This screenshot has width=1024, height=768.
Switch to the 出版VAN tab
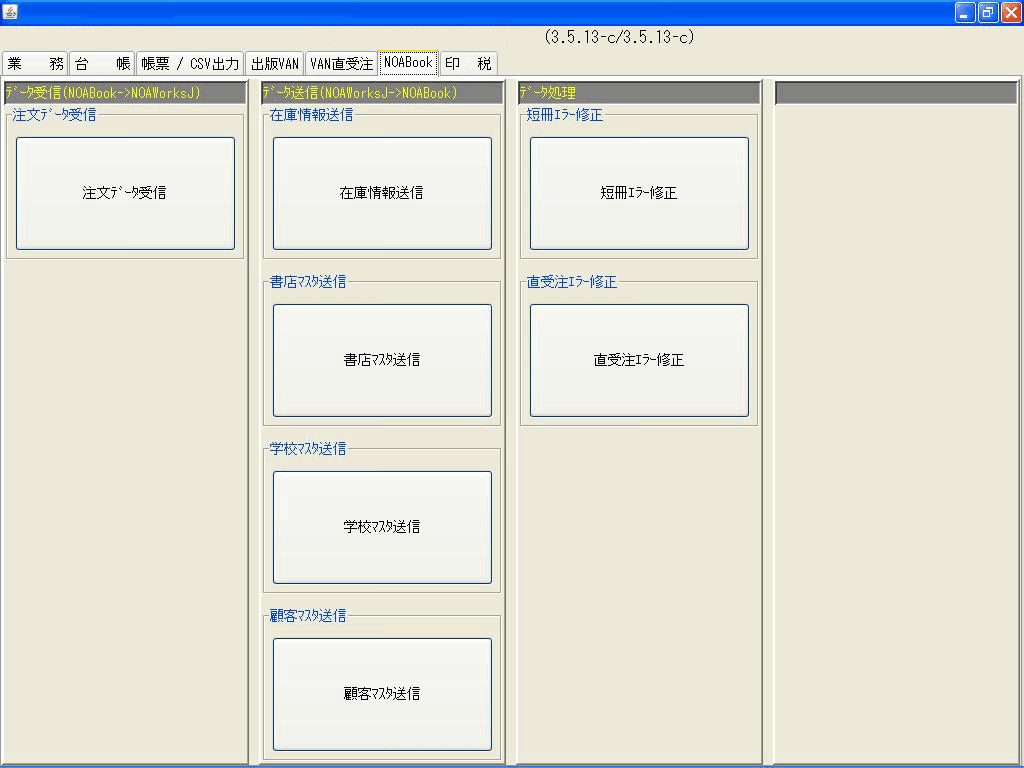tap(275, 62)
